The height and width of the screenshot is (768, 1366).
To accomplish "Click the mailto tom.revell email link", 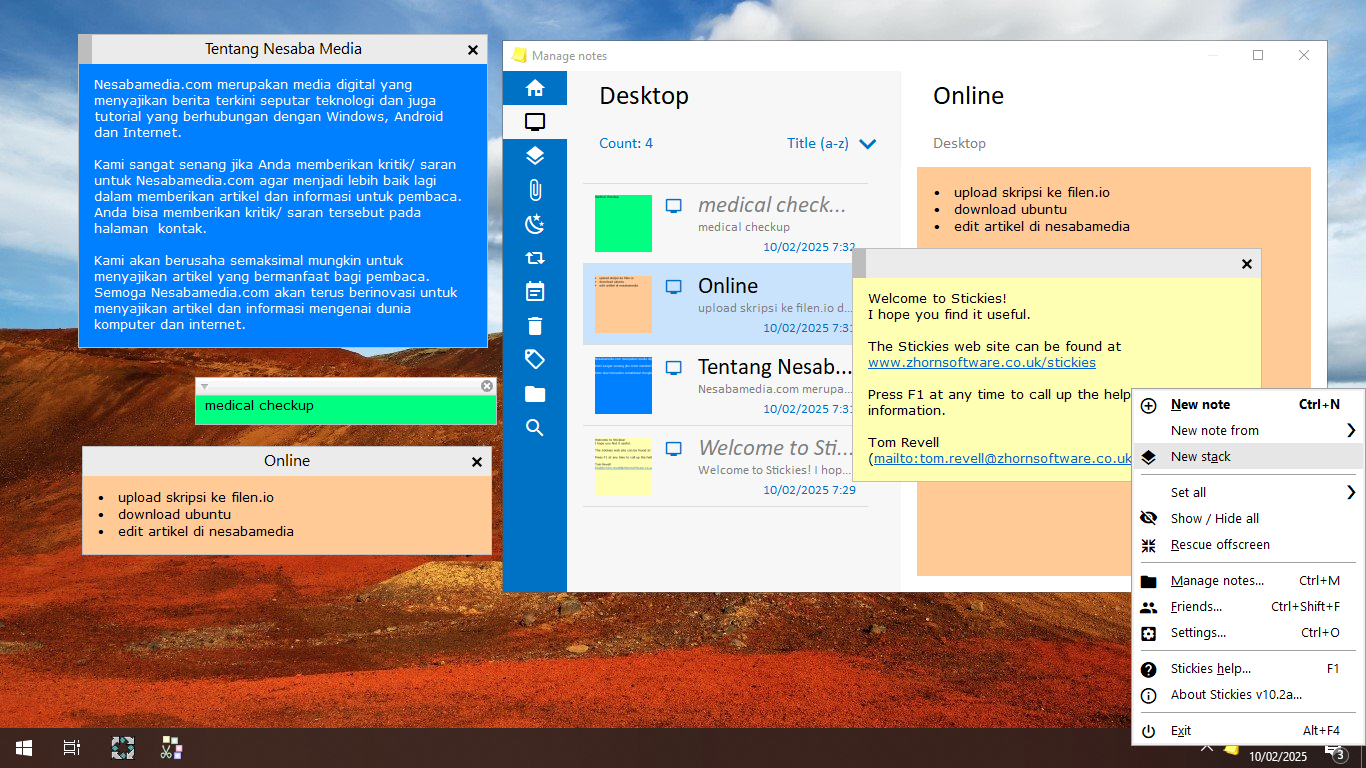I will [1001, 459].
